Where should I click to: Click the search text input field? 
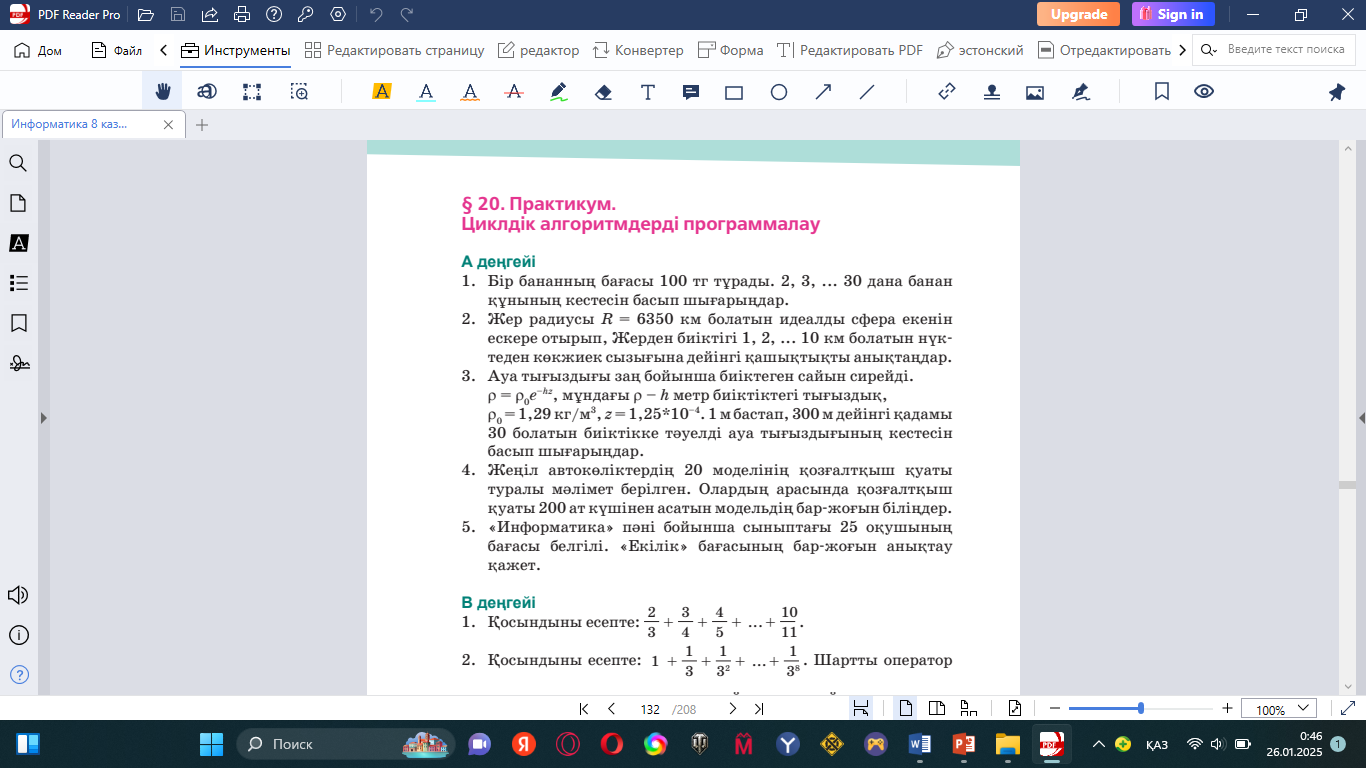pyautogui.click(x=1285, y=50)
